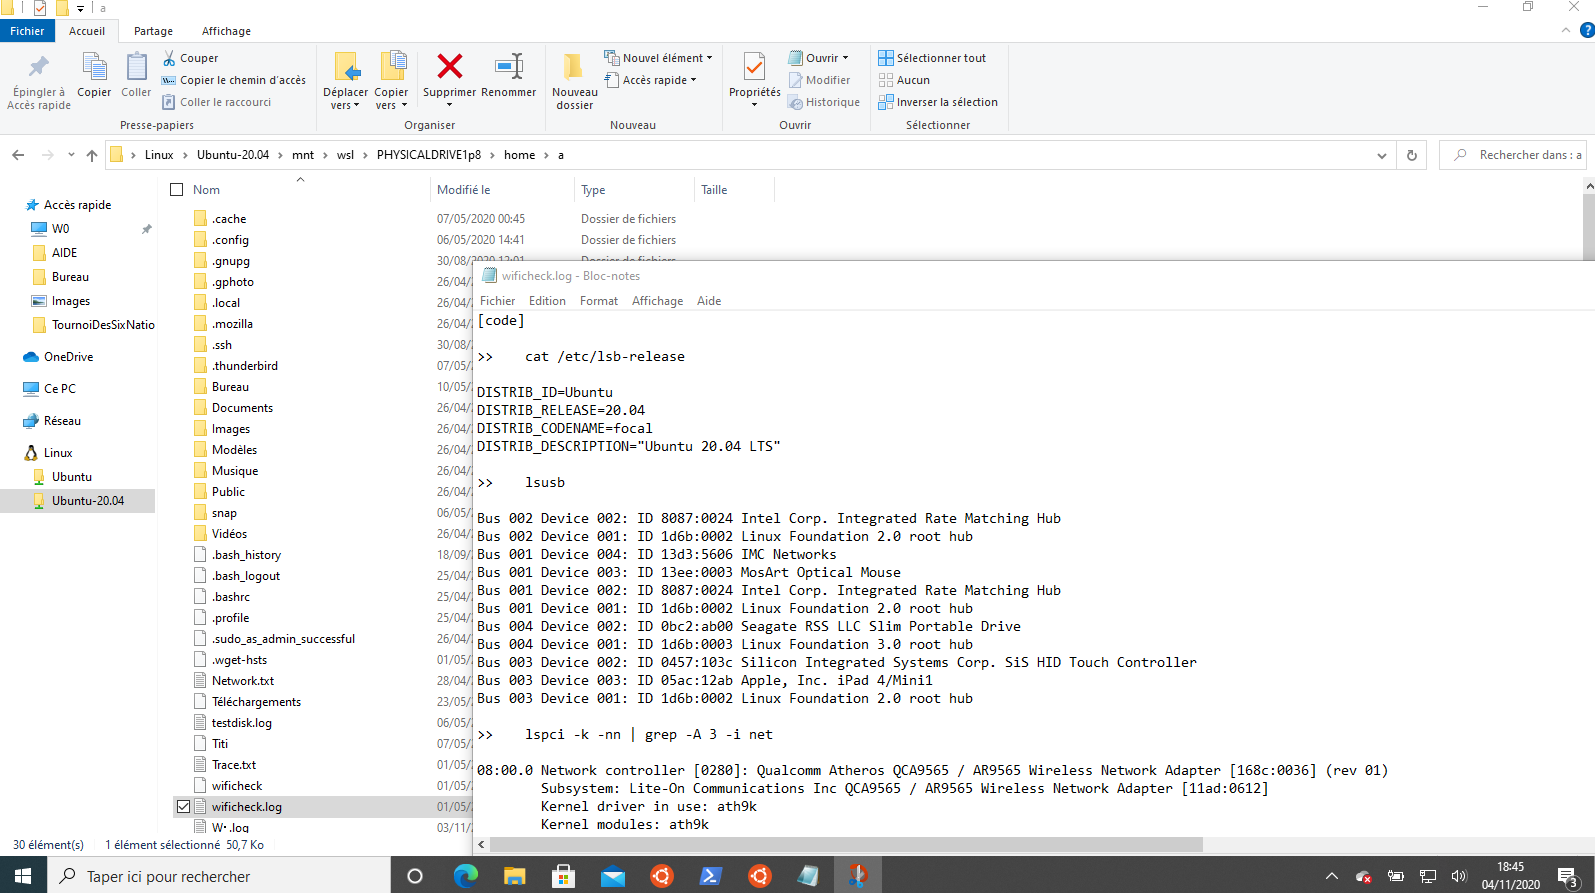Select W0 in quick access
Image resolution: width=1595 pixels, height=893 pixels.
tap(61, 229)
